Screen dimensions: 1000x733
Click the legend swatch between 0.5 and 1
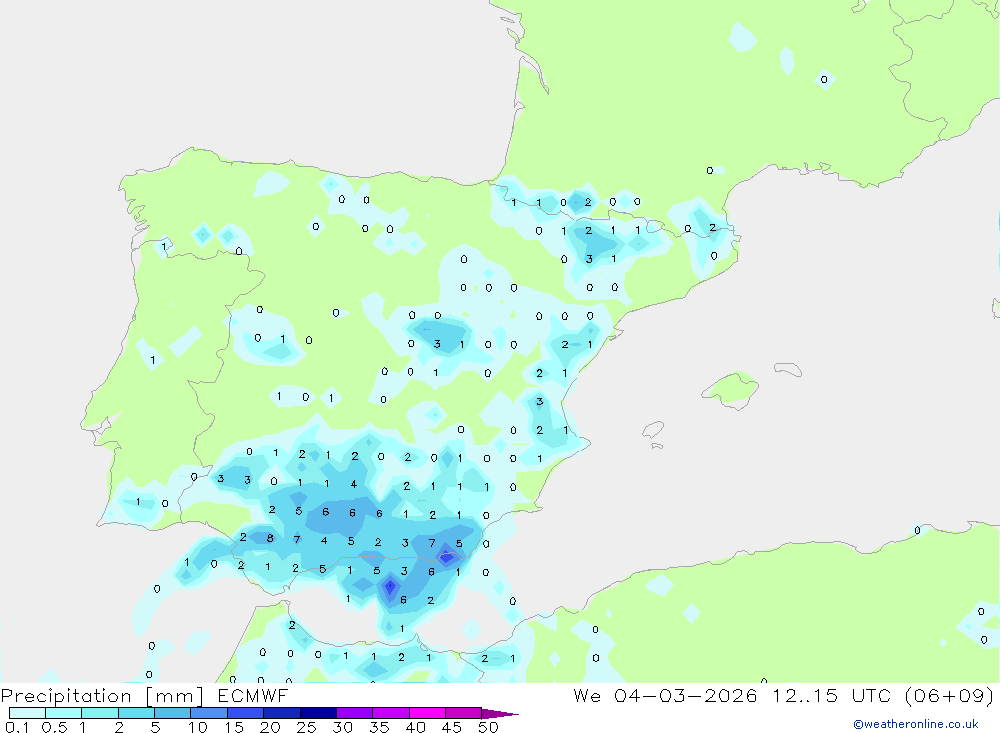[64, 713]
